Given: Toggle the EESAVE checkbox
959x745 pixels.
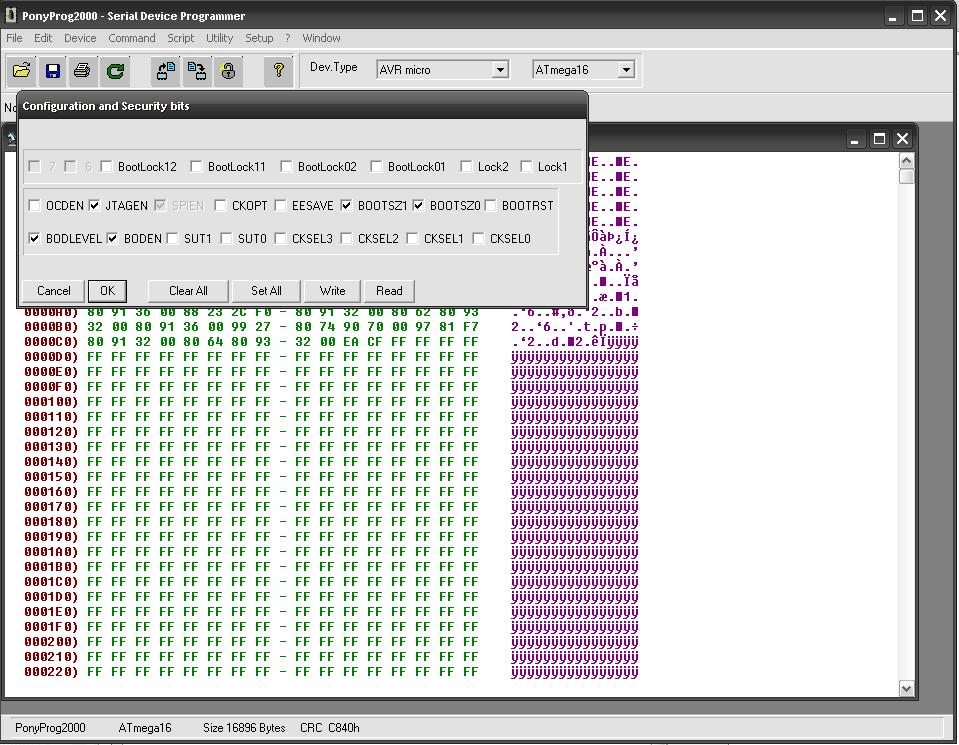Looking at the screenshot, I should [x=280, y=206].
